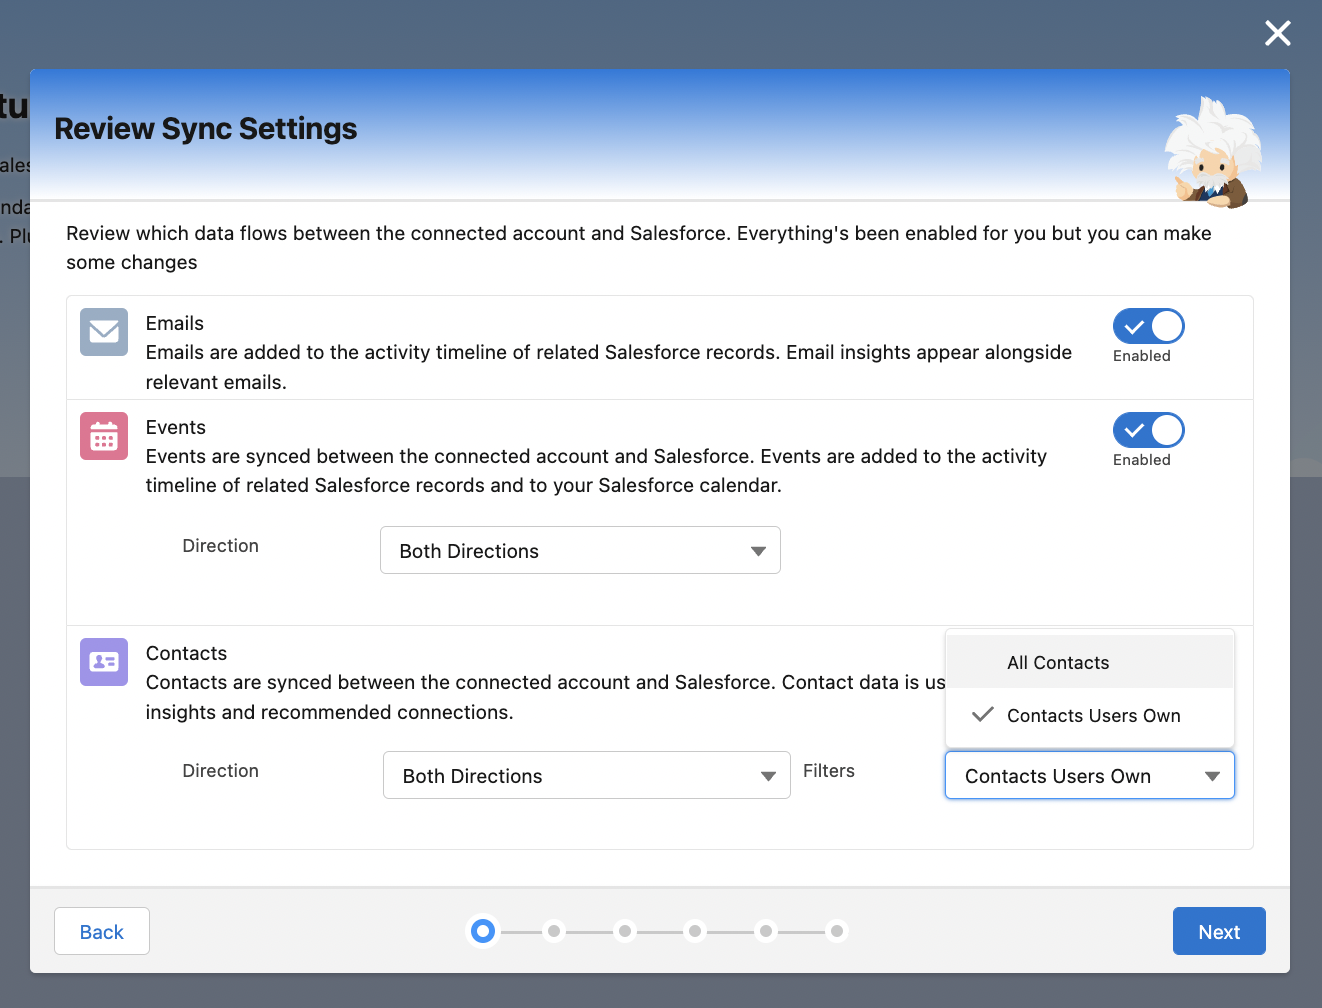This screenshot has width=1322, height=1008.
Task: Click the Filters label
Action: tap(829, 771)
